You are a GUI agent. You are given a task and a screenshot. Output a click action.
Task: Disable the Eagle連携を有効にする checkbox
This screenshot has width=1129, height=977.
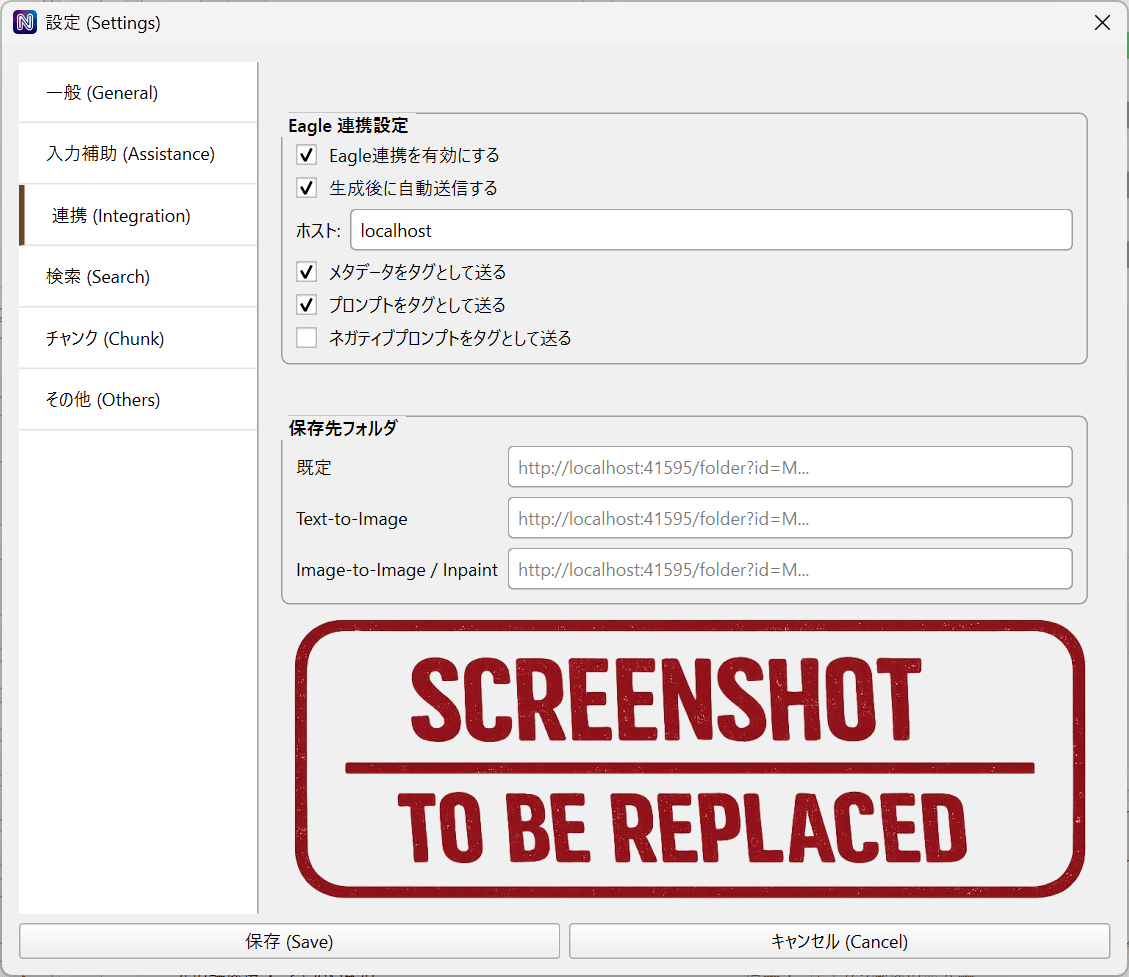(x=307, y=156)
